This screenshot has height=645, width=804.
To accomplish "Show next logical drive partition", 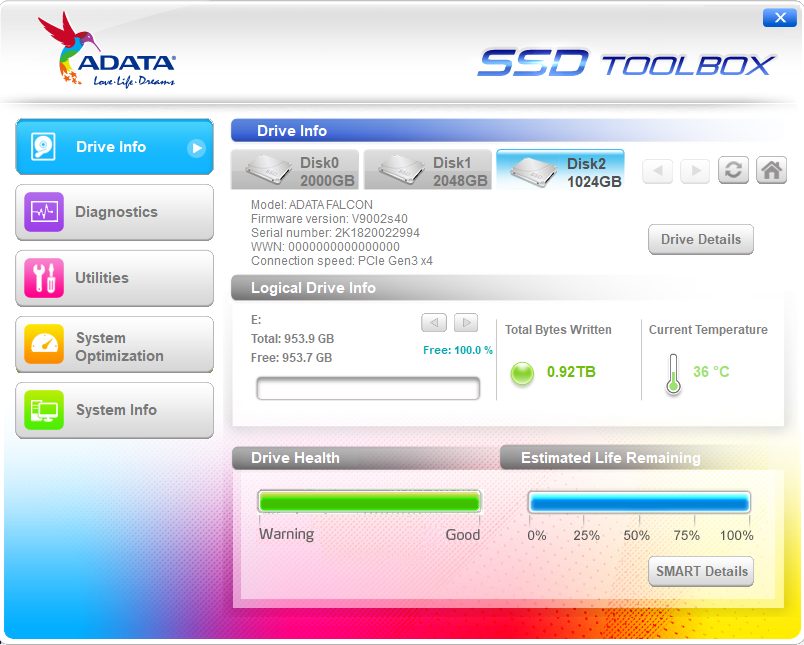I will click(465, 322).
